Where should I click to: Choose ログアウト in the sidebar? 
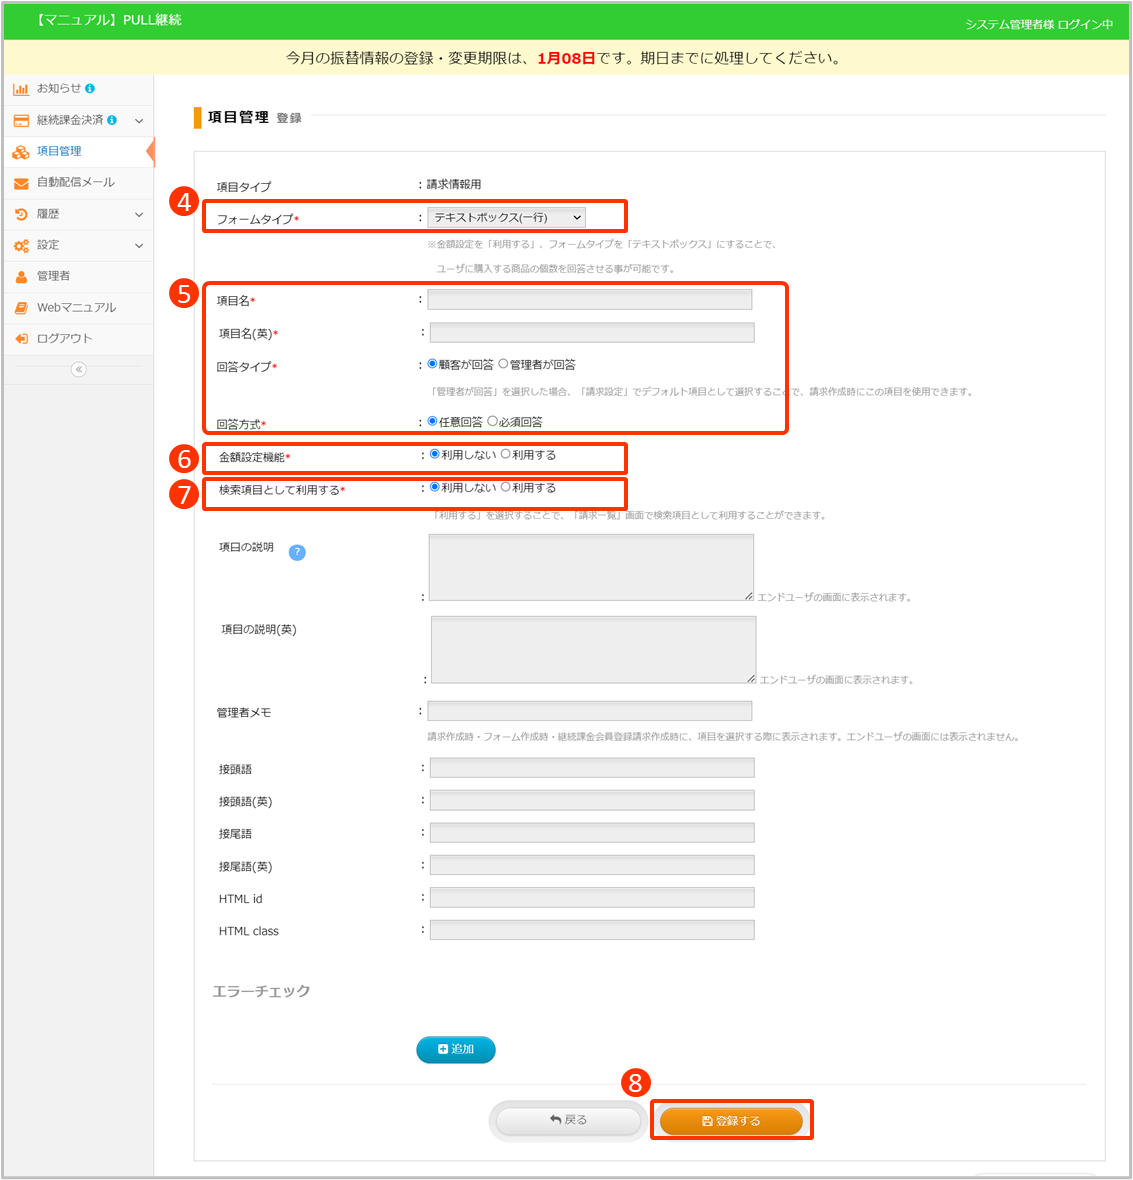[x=64, y=338]
